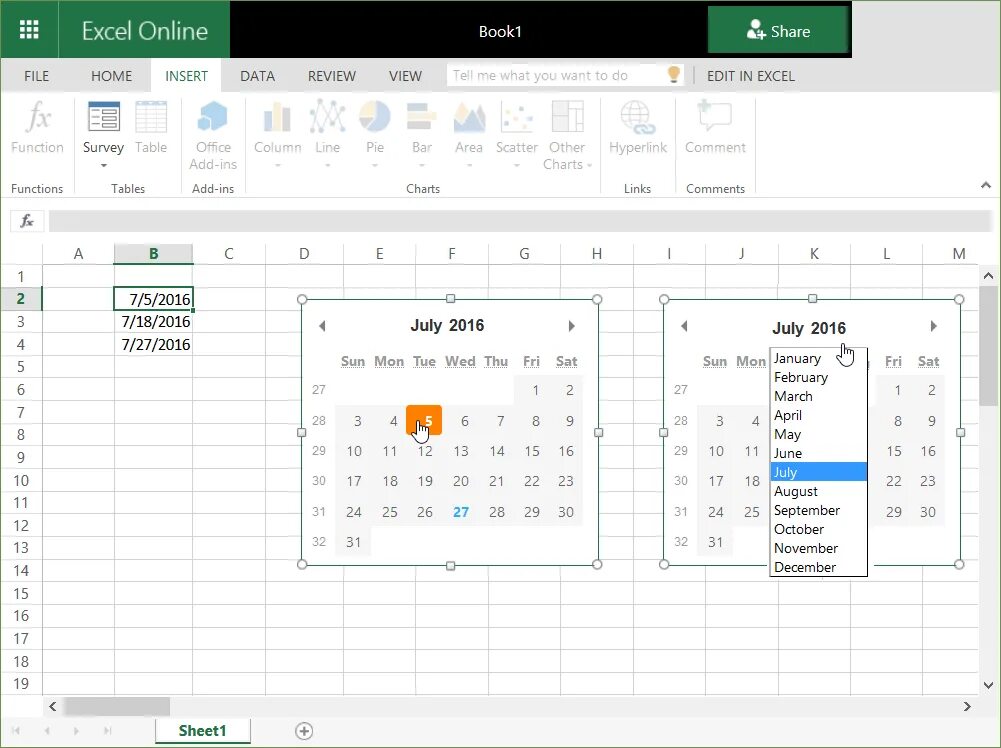Insert a Line chart
This screenshot has width=1001, height=748.
coord(327,135)
